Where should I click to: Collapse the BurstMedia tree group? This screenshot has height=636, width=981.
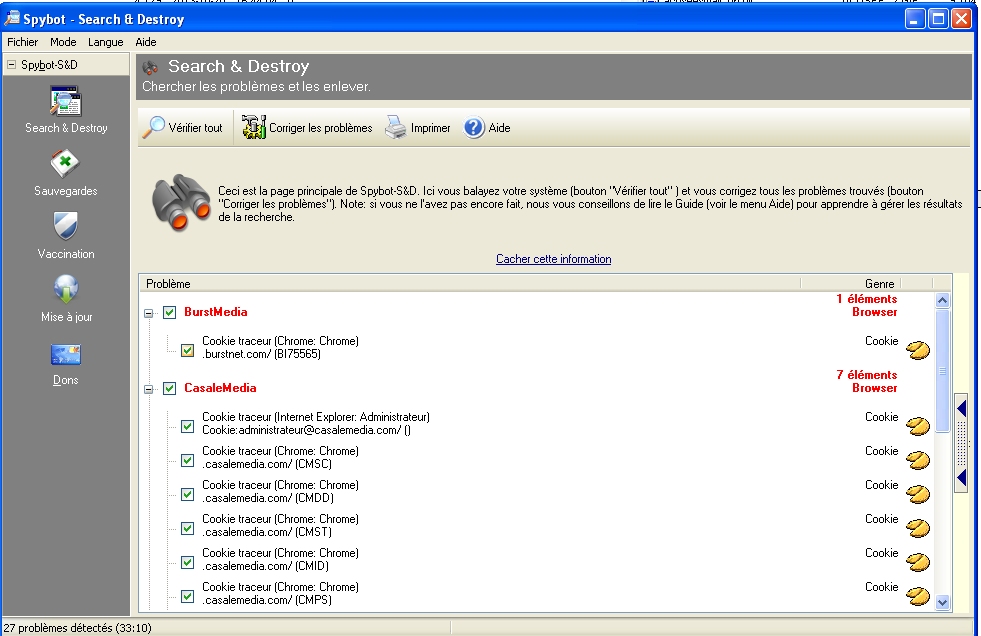pos(149,313)
